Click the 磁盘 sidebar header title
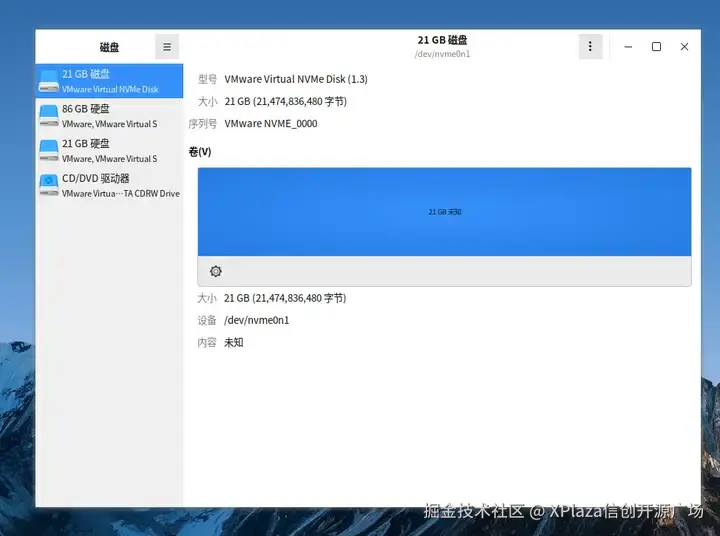Viewport: 720px width, 536px height. point(109,47)
